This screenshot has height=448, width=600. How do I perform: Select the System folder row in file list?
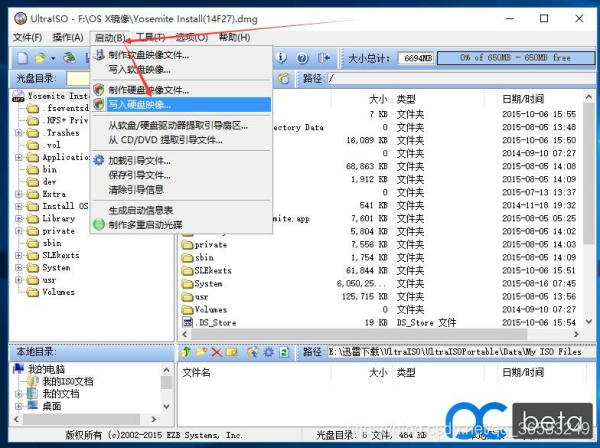pos(380,283)
